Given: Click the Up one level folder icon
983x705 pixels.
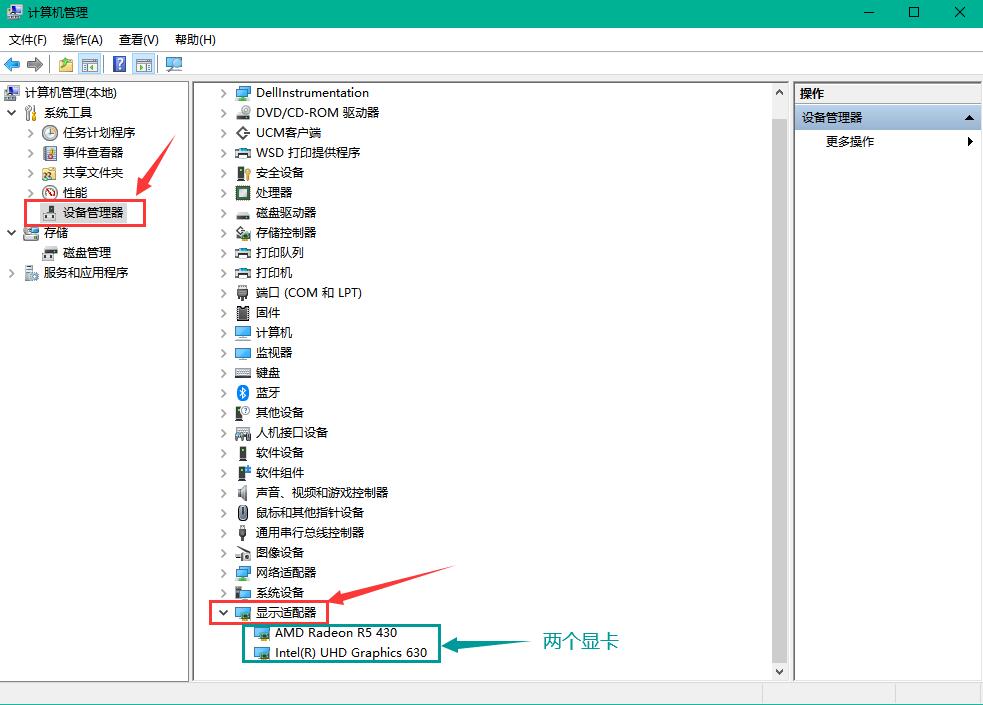Looking at the screenshot, I should click(66, 64).
